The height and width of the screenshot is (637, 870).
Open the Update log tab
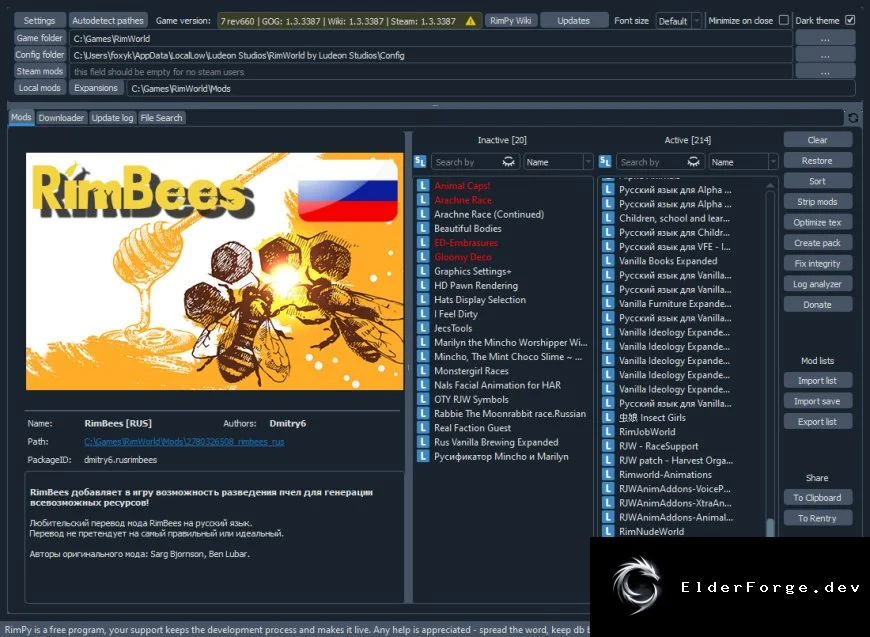tap(112, 118)
